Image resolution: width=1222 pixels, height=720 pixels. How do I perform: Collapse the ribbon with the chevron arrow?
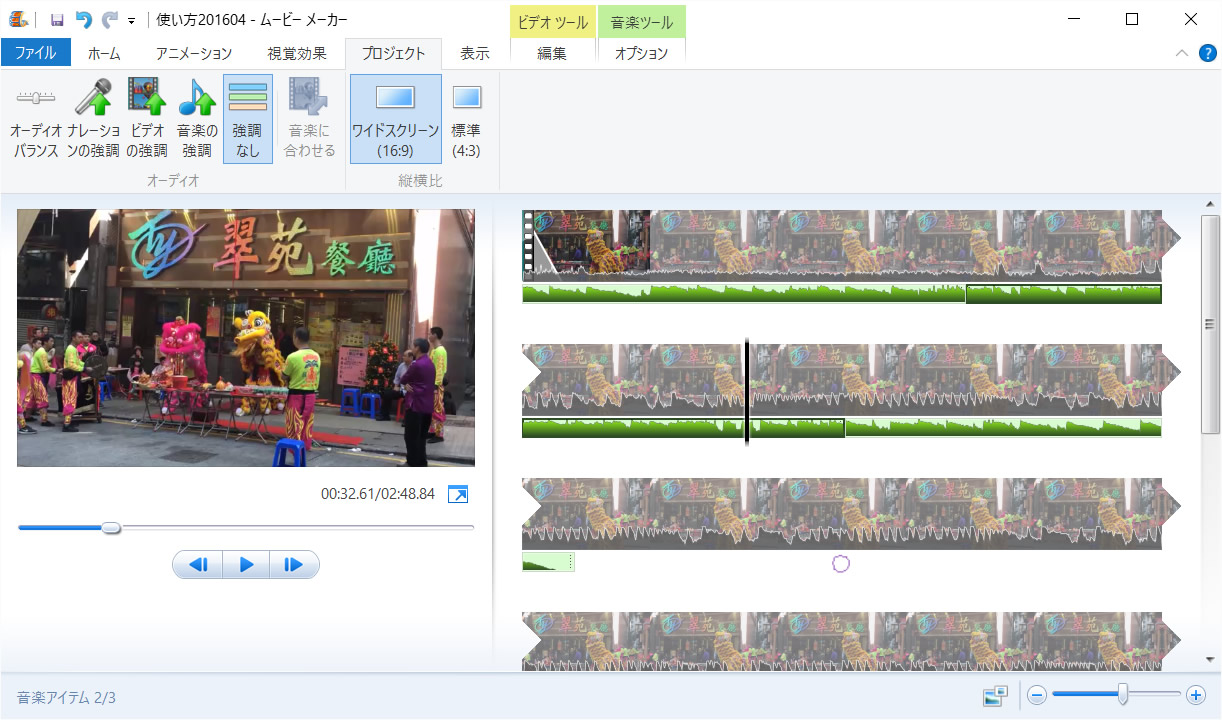point(1182,53)
